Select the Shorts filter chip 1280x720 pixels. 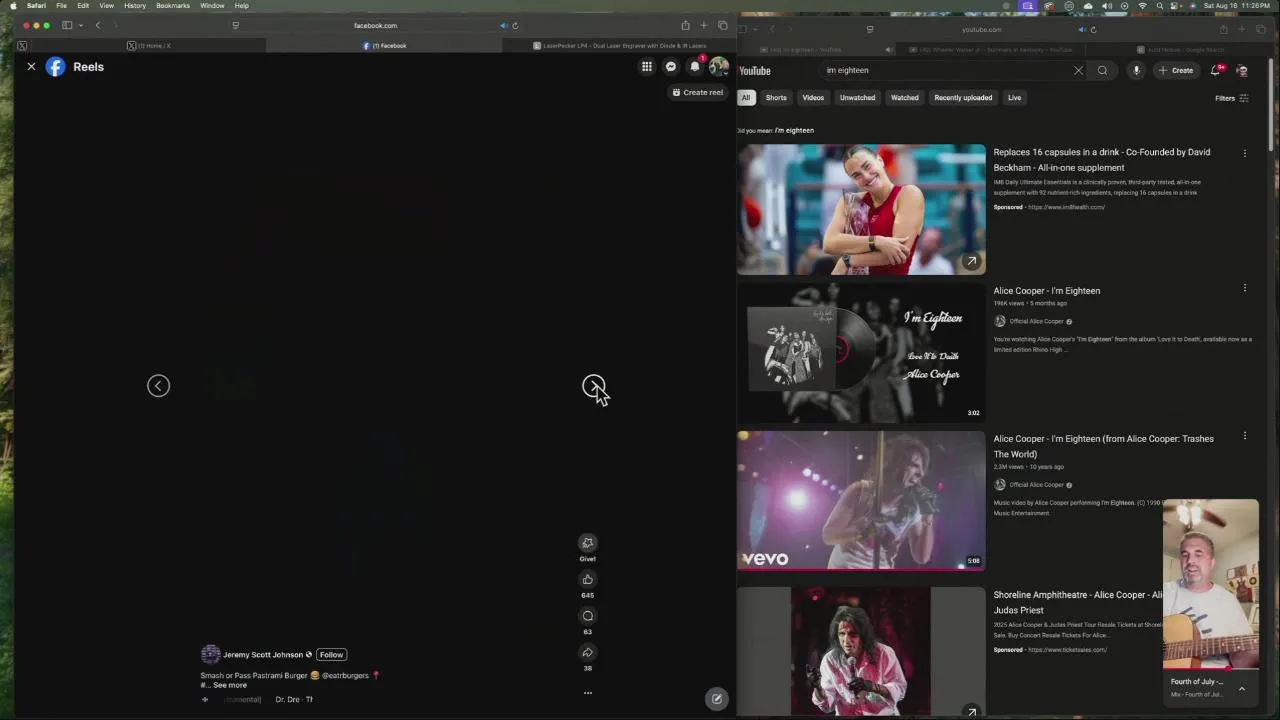776,98
